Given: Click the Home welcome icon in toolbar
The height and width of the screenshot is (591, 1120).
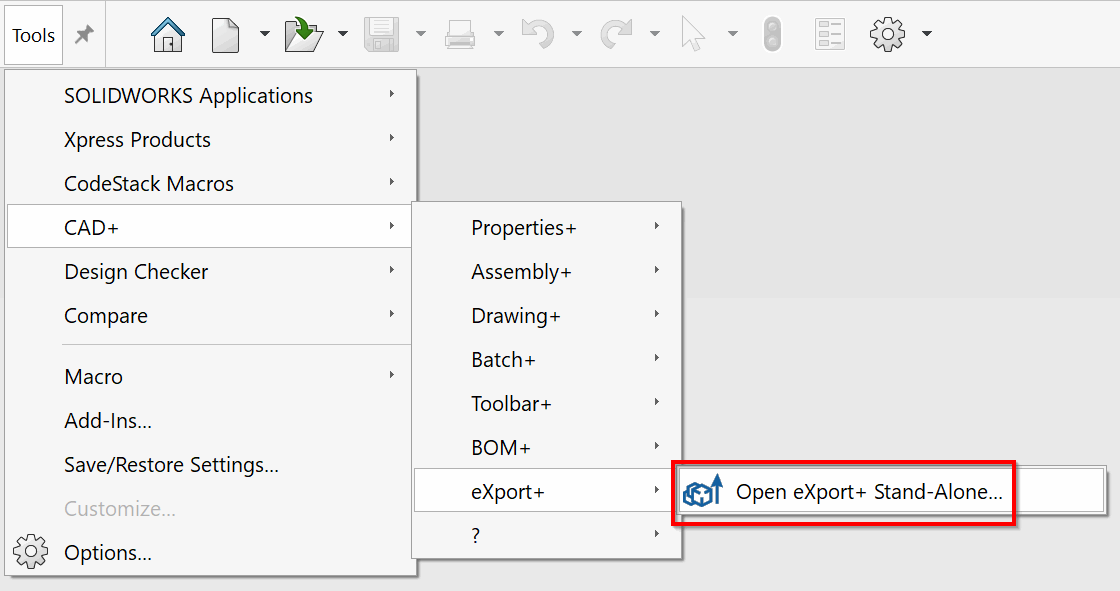Looking at the screenshot, I should coord(168,34).
